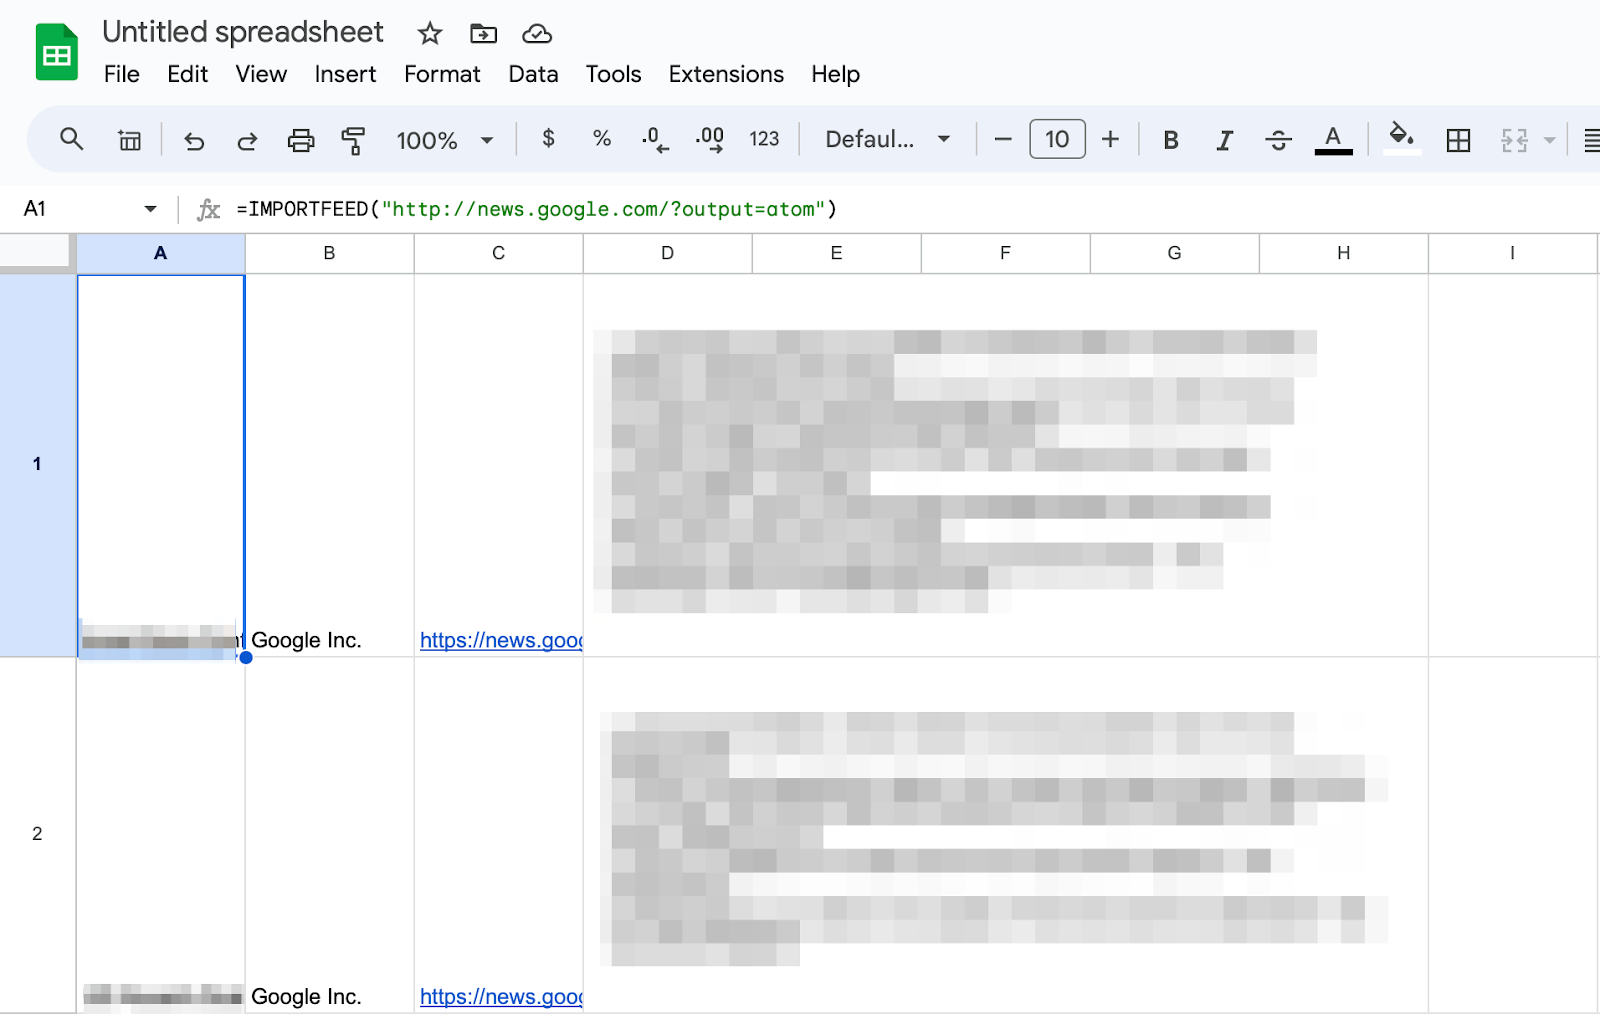Viewport: 1600px width, 1014px height.
Task: Open the Print dialog icon
Action: tap(301, 140)
